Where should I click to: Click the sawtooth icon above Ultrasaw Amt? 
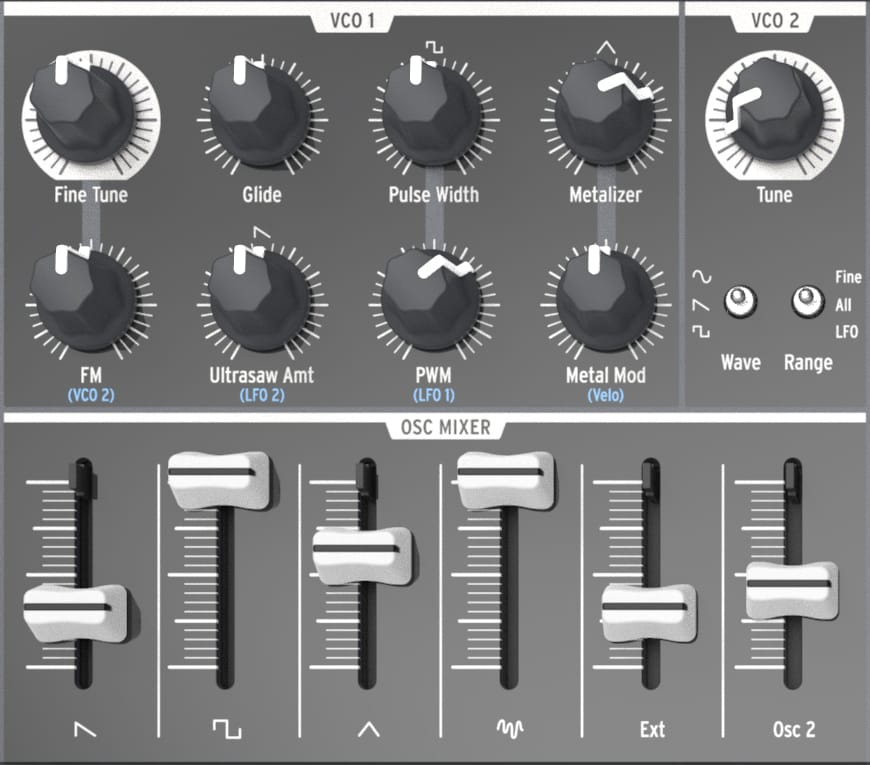coord(262,232)
